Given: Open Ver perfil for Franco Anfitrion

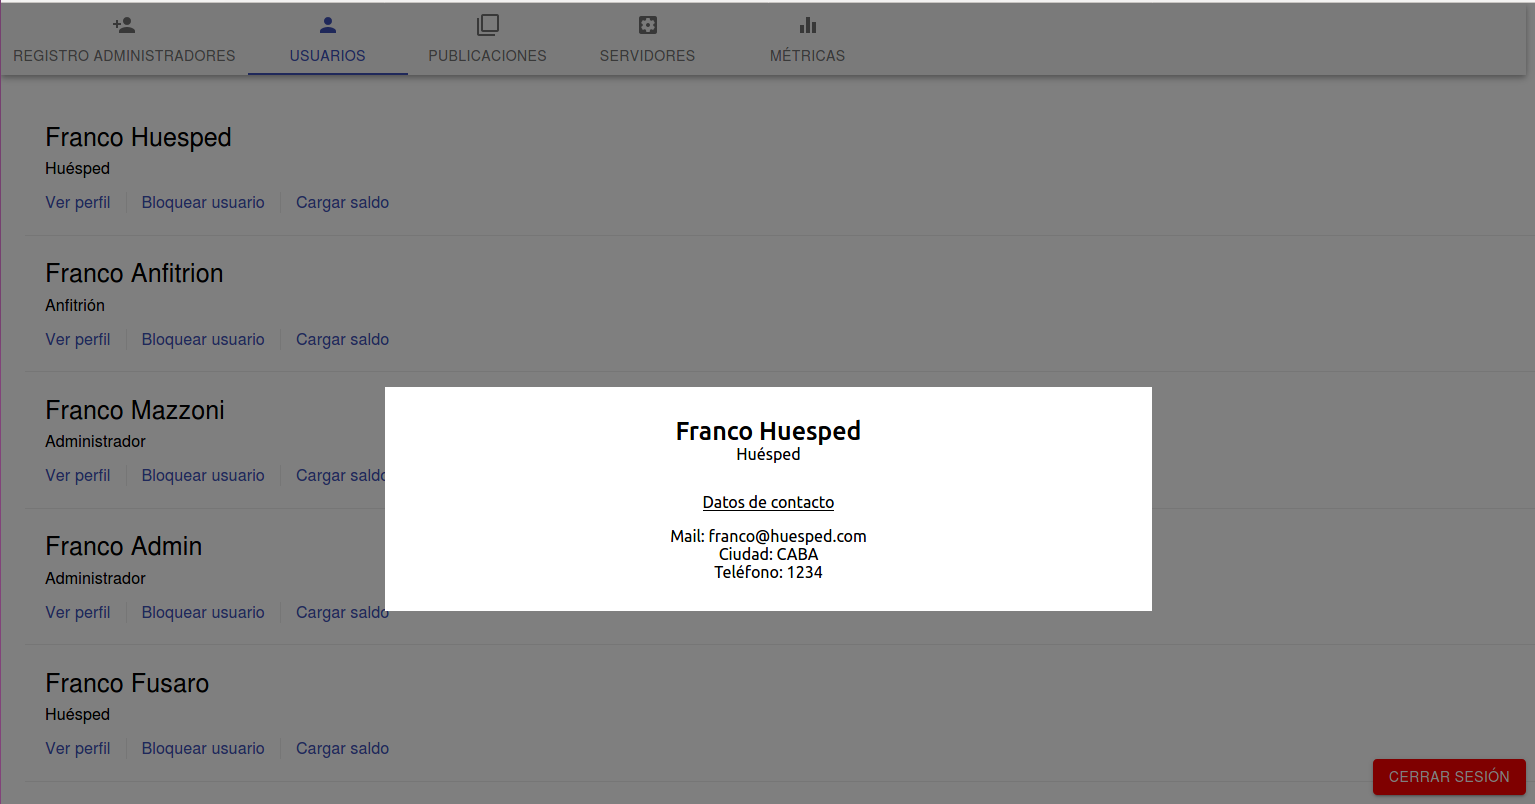Looking at the screenshot, I should [x=78, y=339].
